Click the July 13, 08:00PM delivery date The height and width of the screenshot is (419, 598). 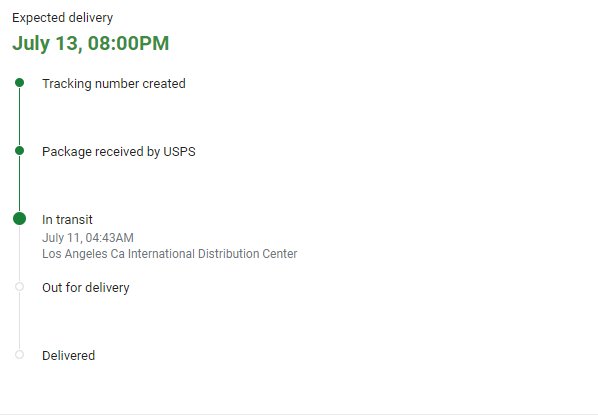tap(91, 43)
